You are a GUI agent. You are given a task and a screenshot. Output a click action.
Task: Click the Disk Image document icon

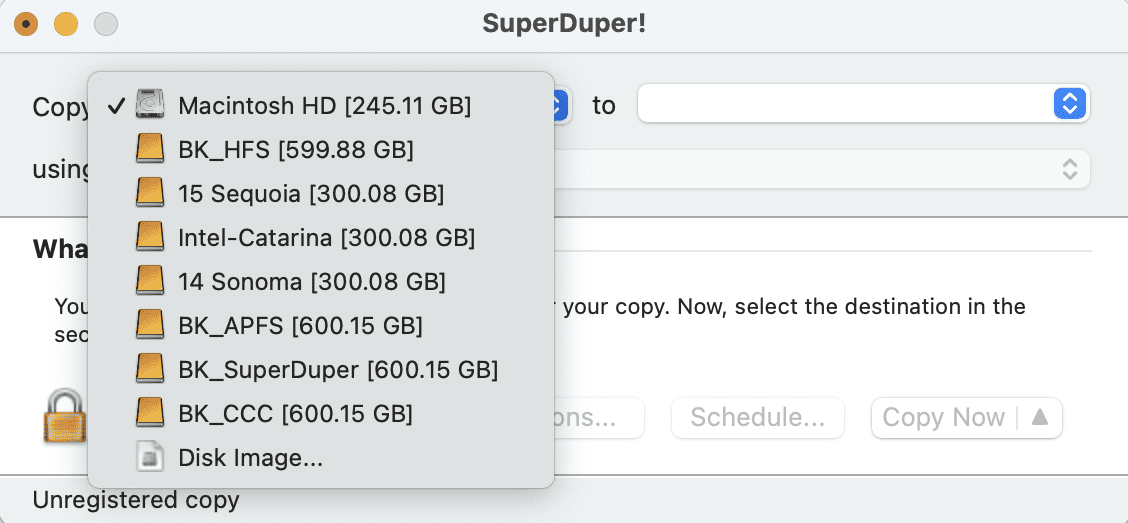click(x=150, y=457)
